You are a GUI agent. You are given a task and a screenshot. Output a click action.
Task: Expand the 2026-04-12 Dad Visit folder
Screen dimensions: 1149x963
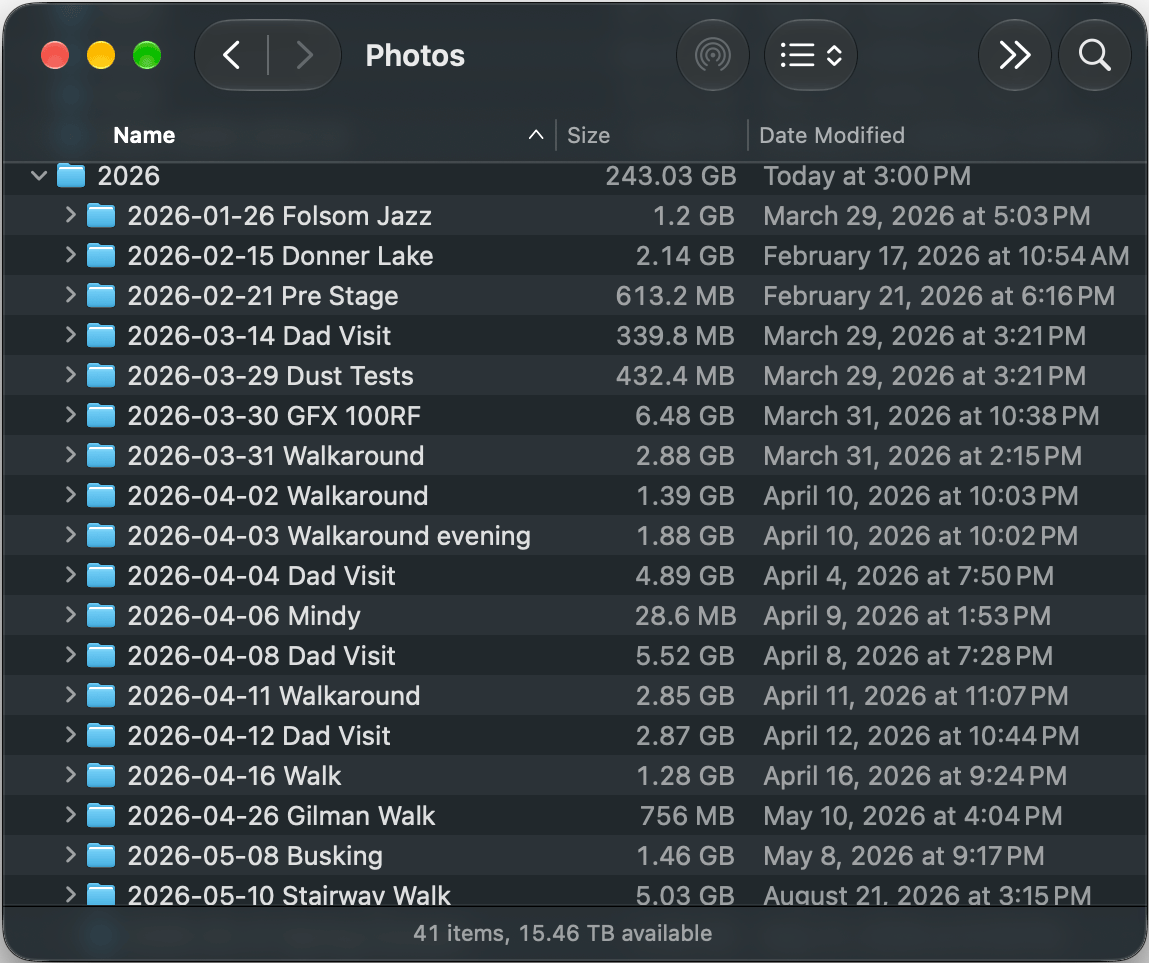tap(70, 735)
